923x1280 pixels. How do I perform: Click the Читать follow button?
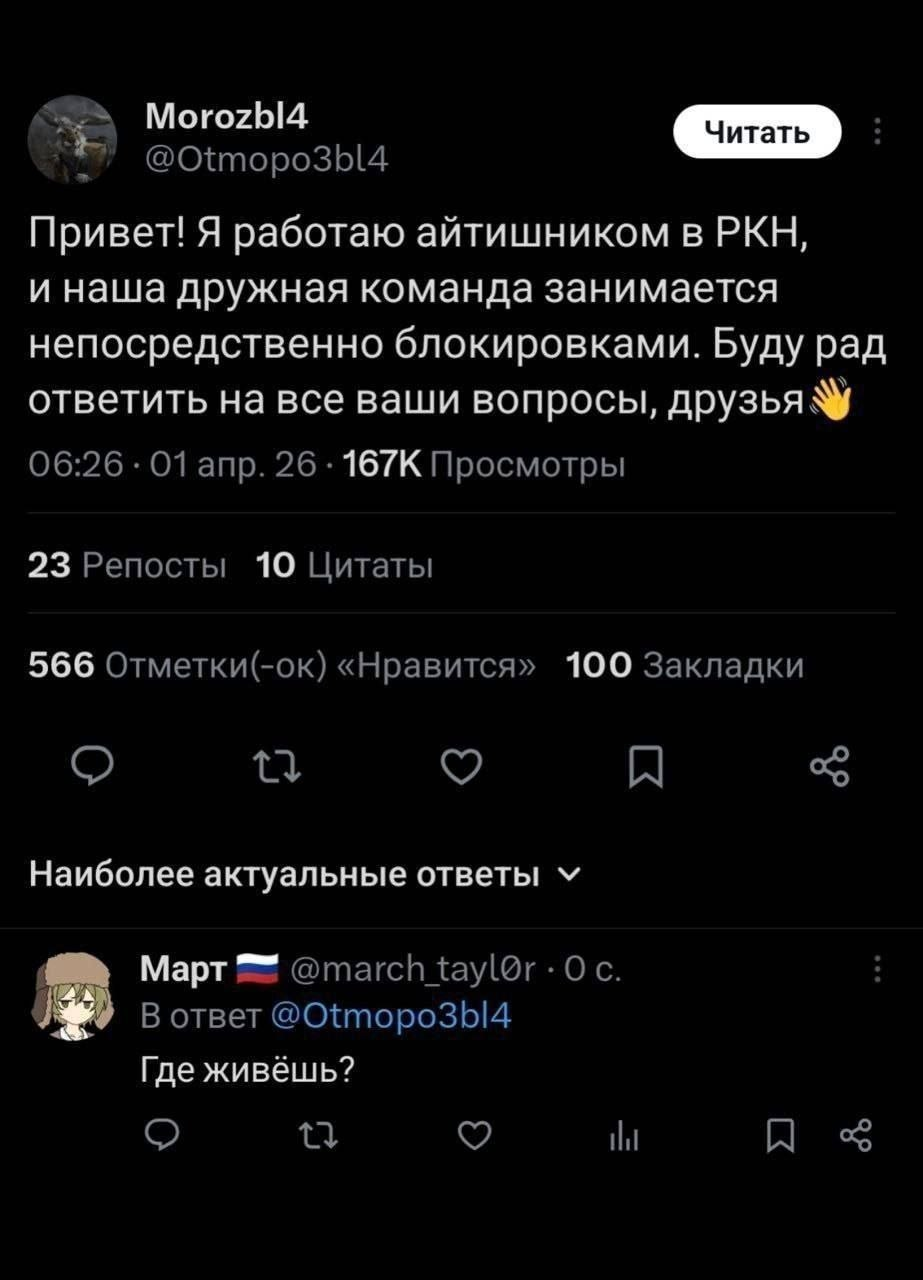click(757, 132)
